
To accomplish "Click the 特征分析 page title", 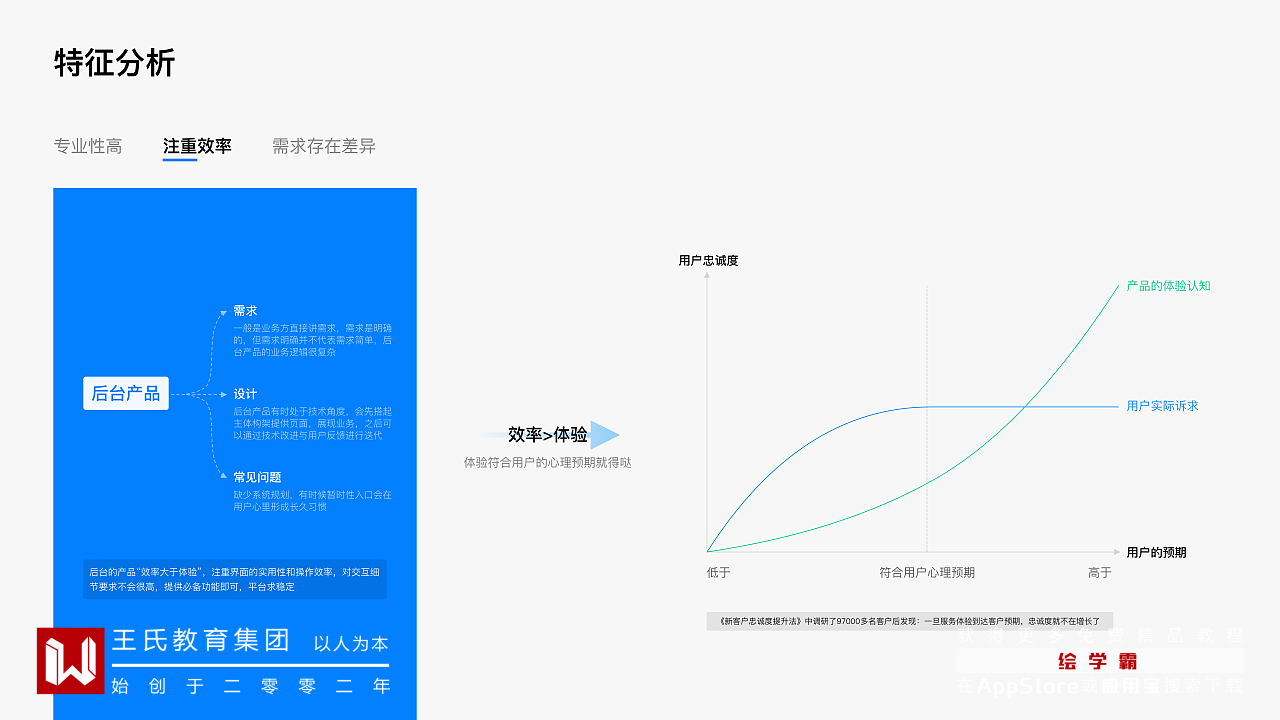I will 115,63.
